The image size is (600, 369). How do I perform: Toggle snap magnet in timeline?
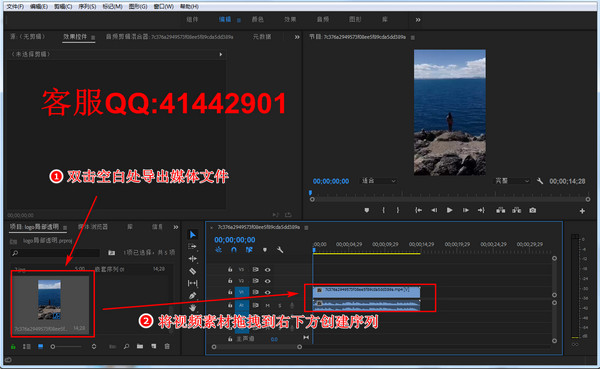234,250
